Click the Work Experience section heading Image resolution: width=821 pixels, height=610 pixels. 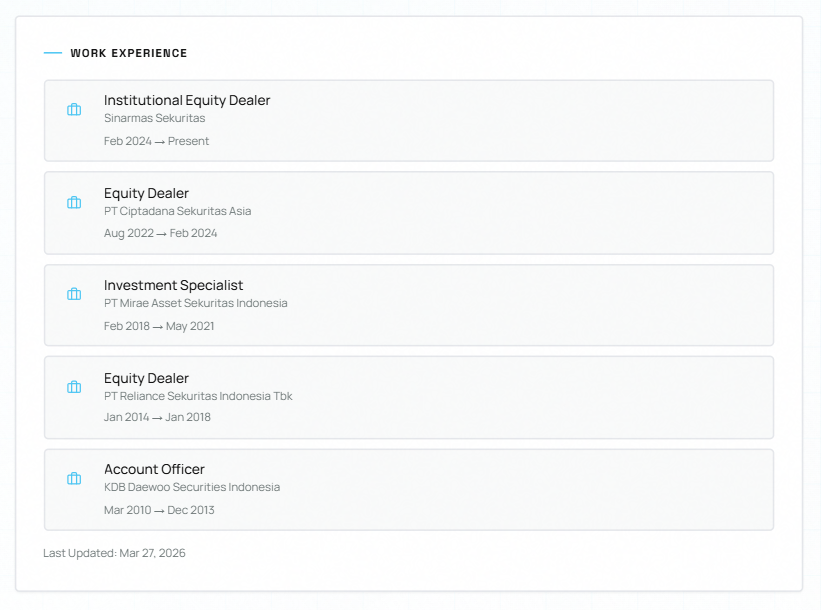128,53
